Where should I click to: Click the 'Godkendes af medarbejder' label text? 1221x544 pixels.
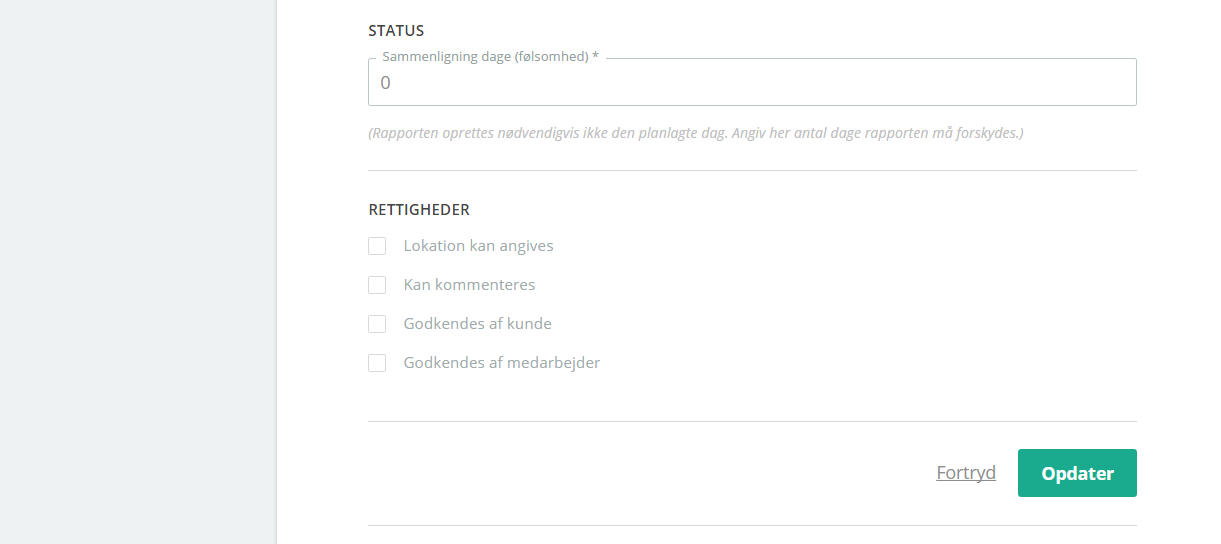502,363
